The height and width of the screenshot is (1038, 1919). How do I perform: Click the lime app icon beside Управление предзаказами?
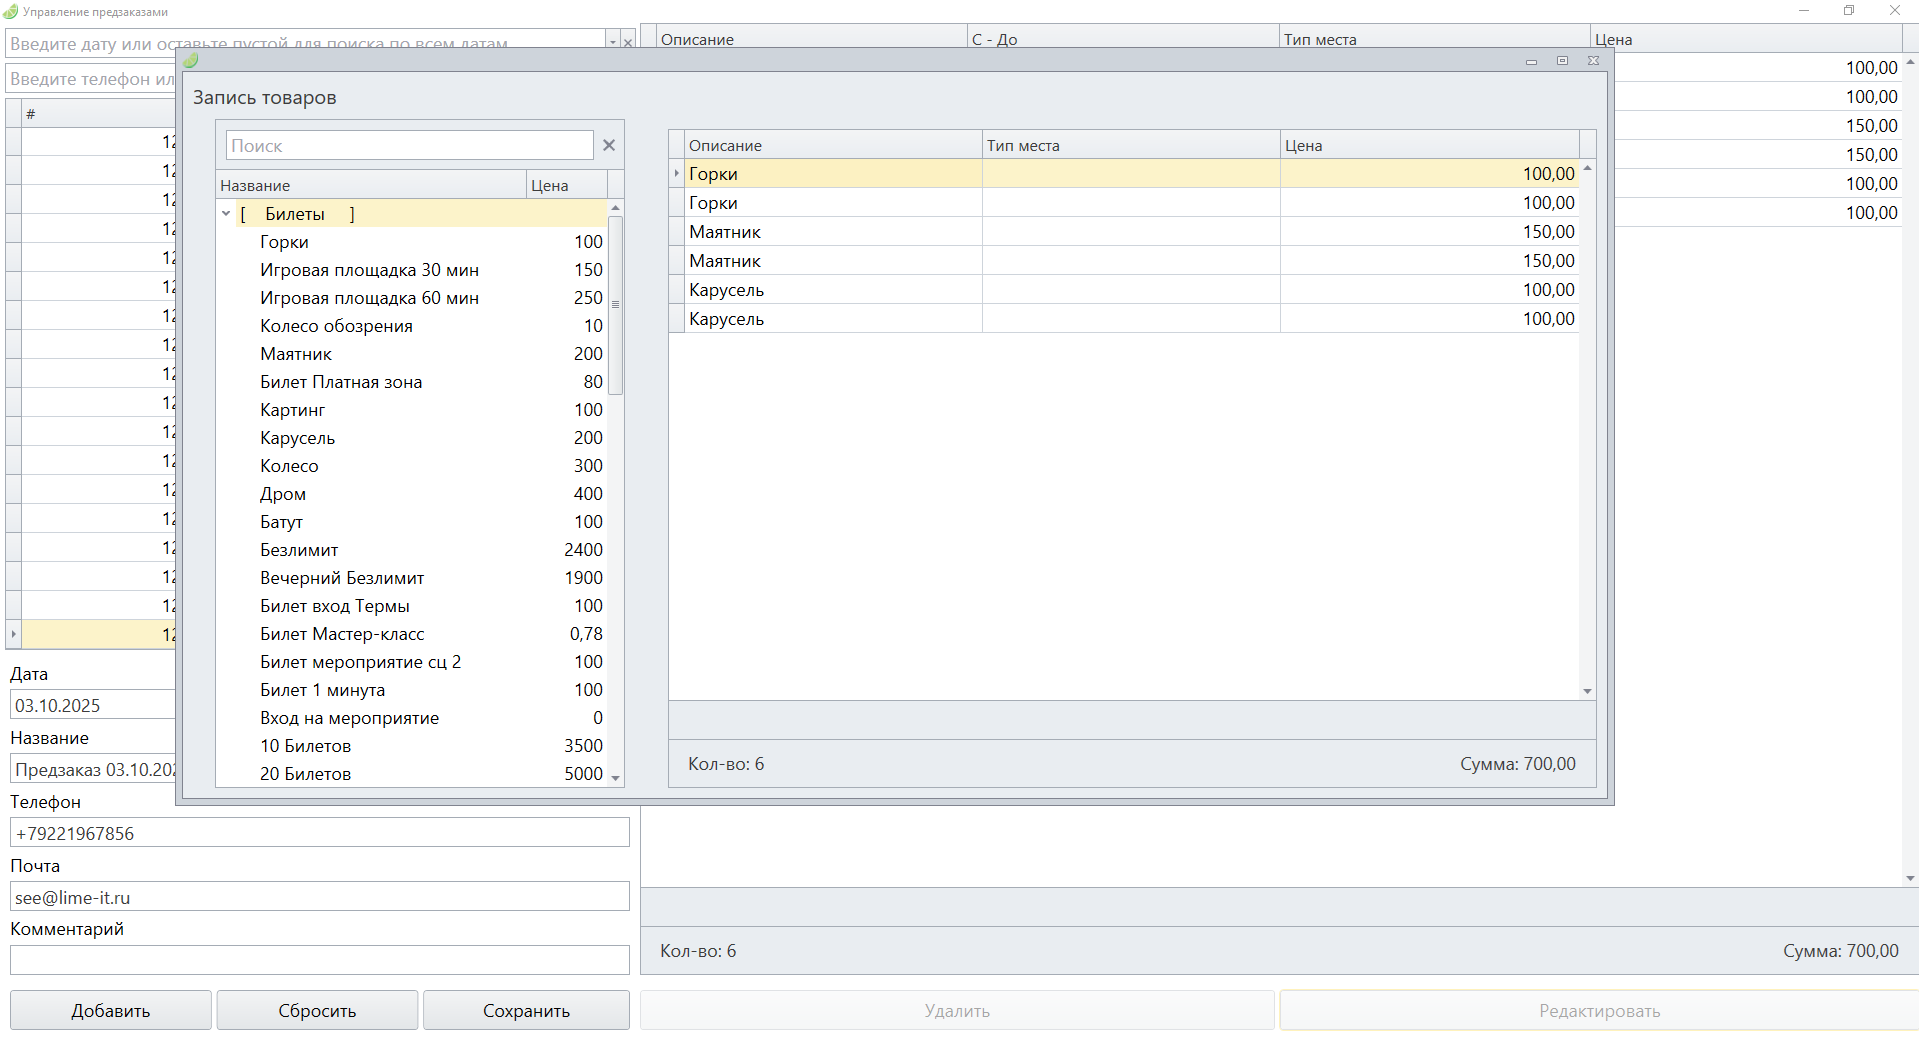(x=11, y=12)
